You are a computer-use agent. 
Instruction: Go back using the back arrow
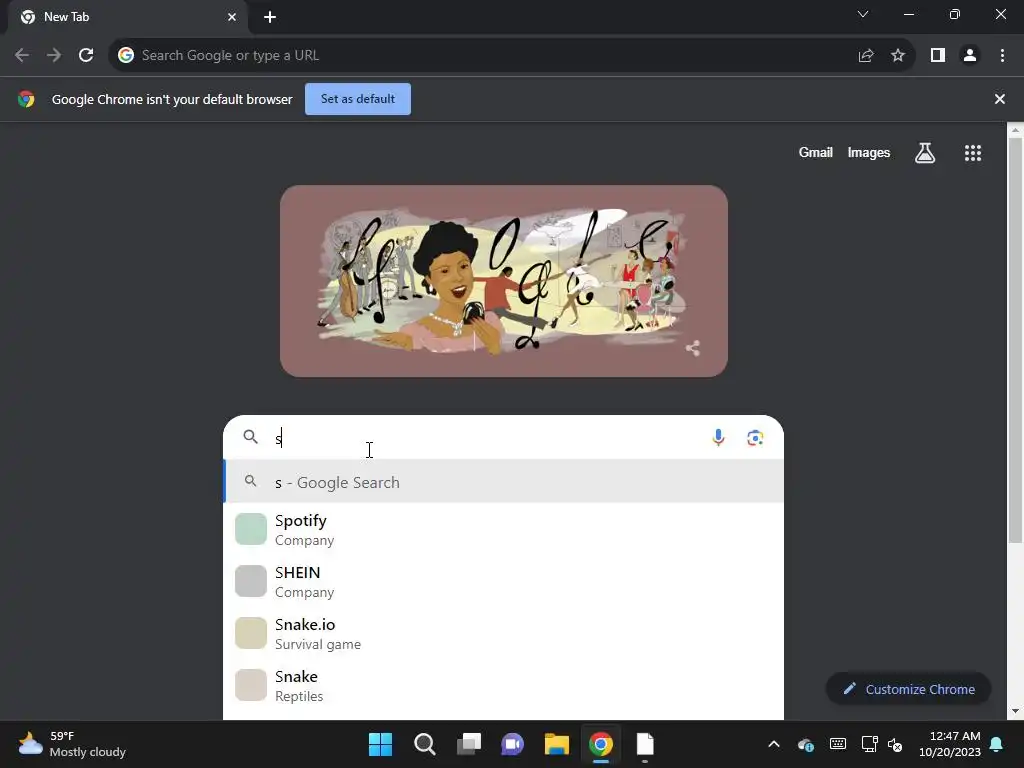click(22, 56)
